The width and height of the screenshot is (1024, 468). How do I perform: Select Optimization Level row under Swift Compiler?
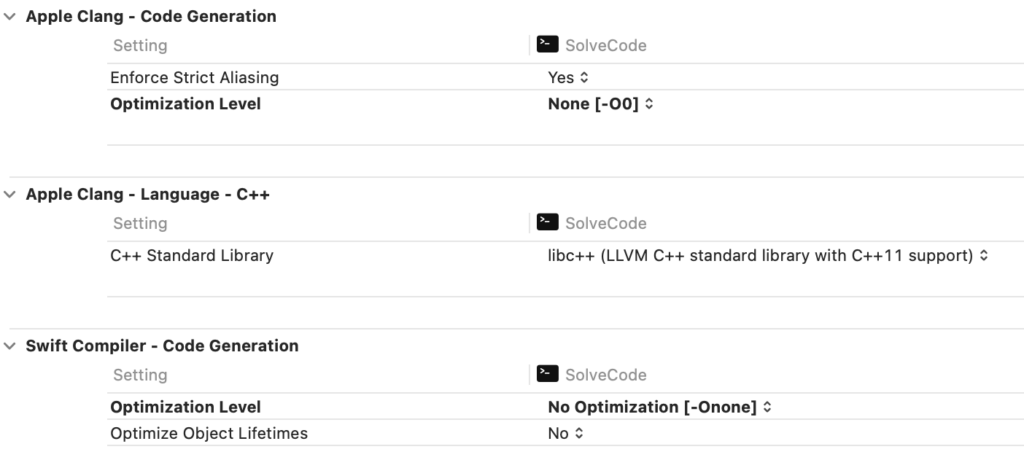pos(566,407)
